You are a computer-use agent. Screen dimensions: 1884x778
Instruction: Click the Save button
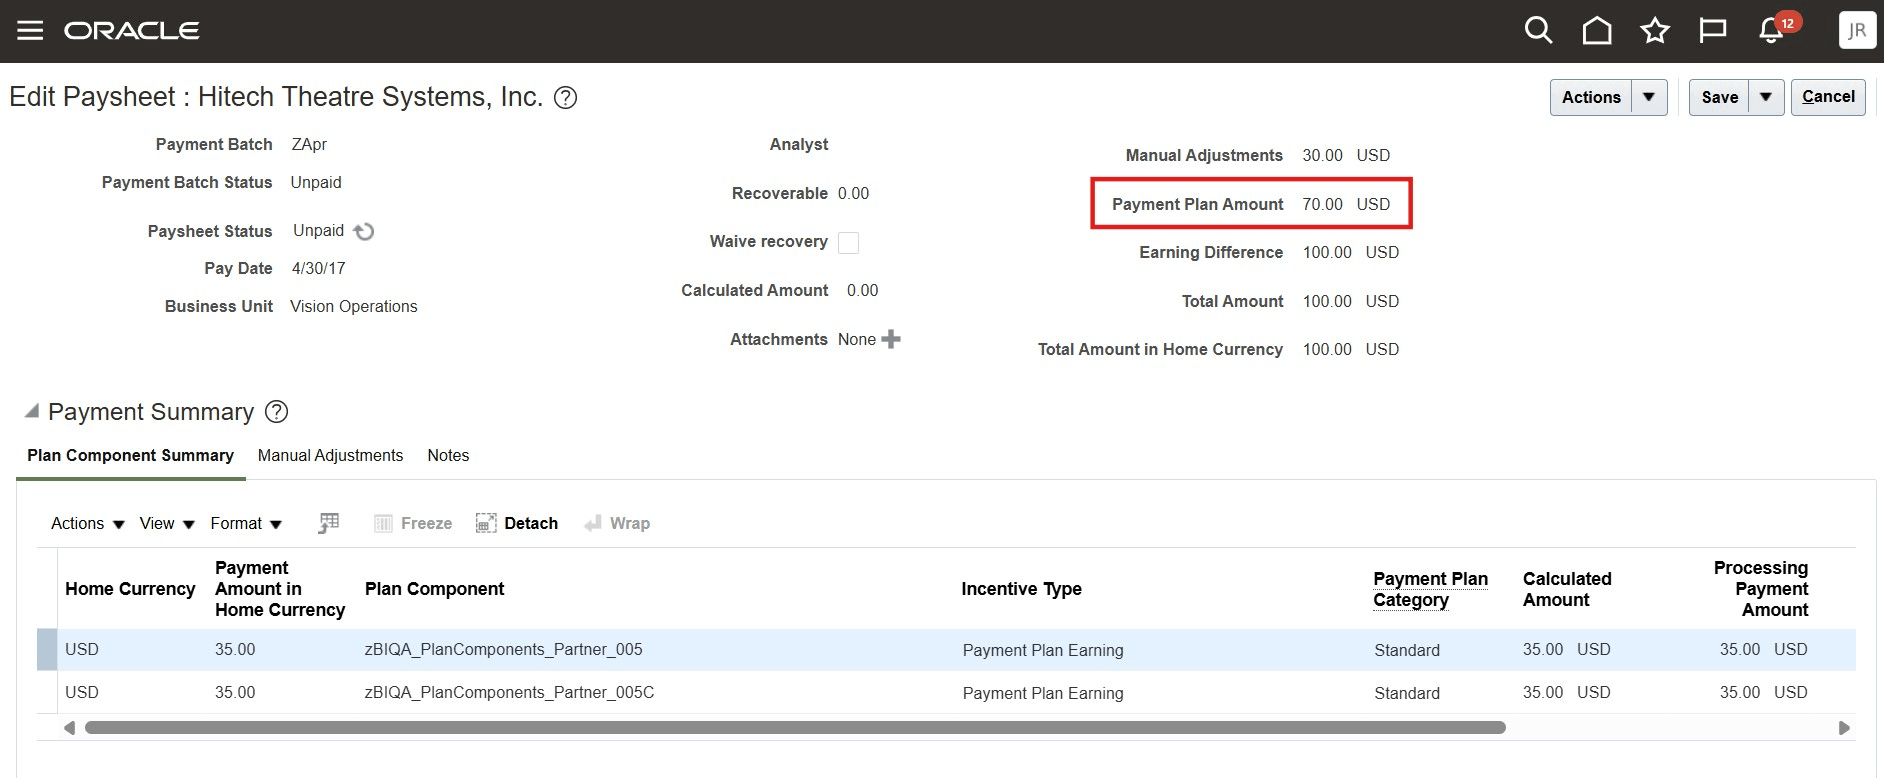click(1719, 97)
